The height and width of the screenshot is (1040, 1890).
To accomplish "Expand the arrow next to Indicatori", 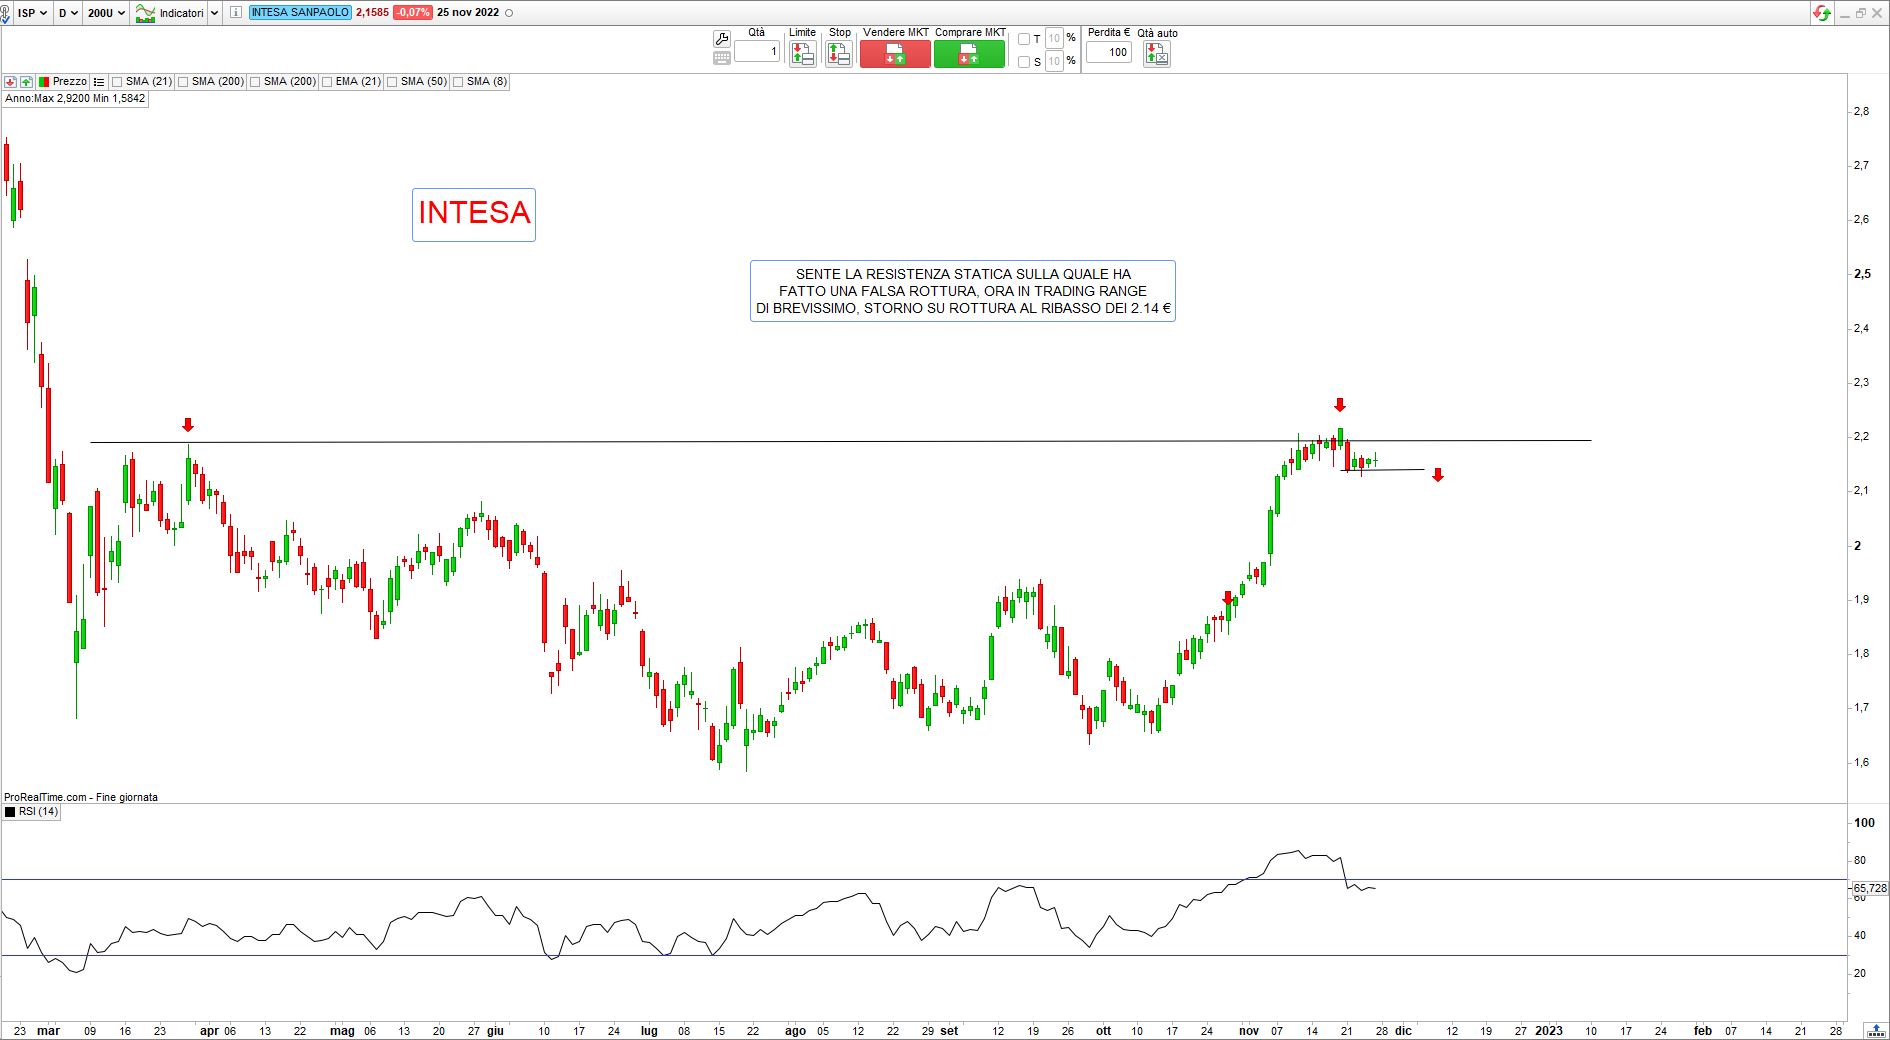I will point(214,13).
